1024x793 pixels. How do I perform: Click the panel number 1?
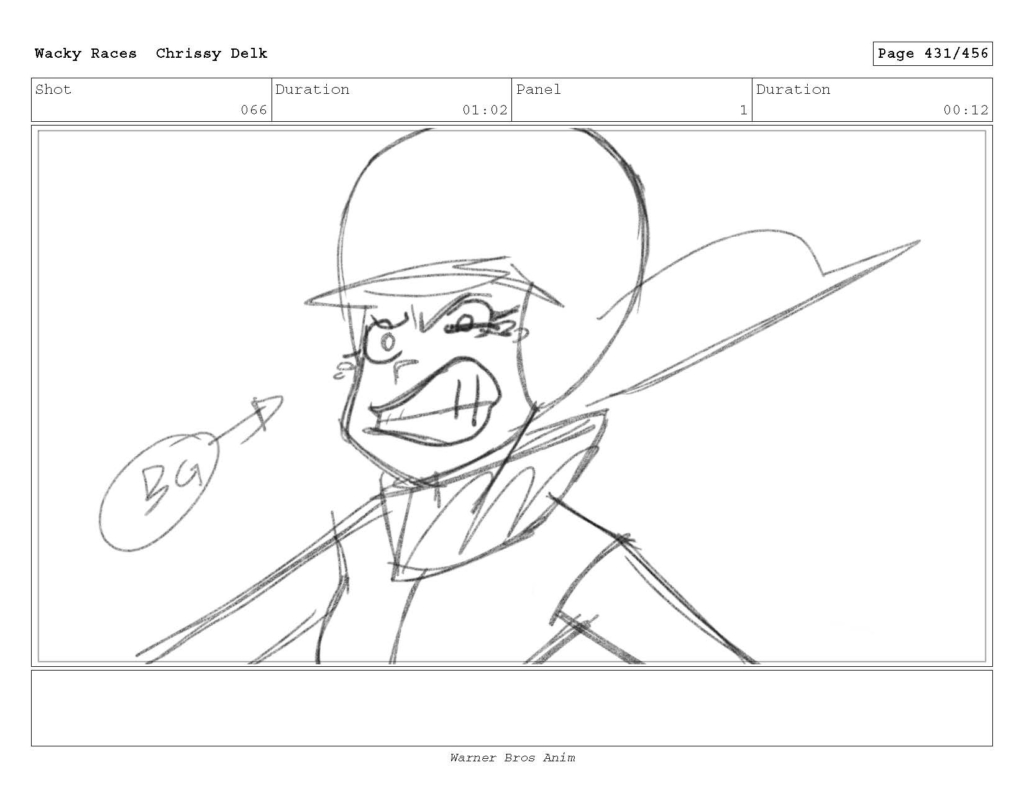[x=743, y=110]
